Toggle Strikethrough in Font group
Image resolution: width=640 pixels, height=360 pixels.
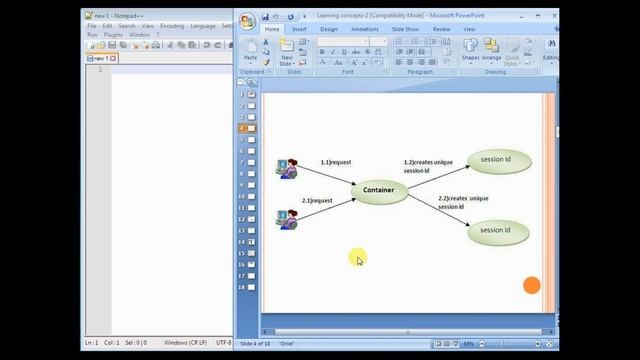click(x=356, y=52)
